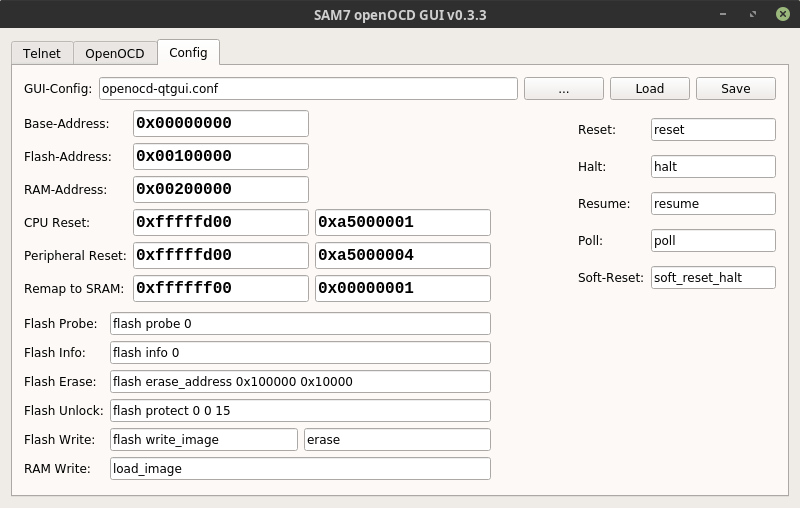Edit the RAM Write load_image field
The height and width of the screenshot is (508, 800).
[301, 469]
